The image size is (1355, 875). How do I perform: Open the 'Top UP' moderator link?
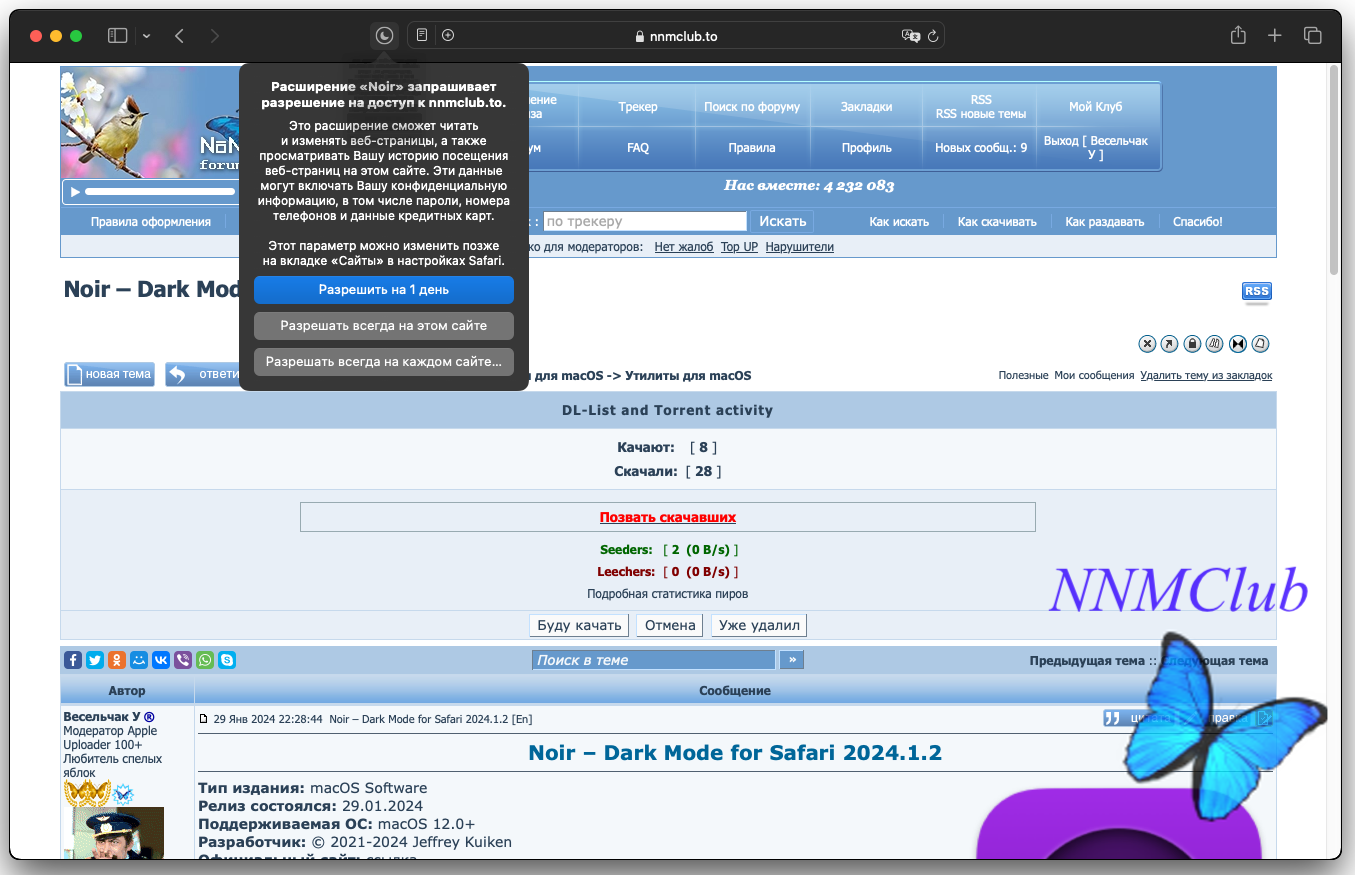[x=740, y=247]
